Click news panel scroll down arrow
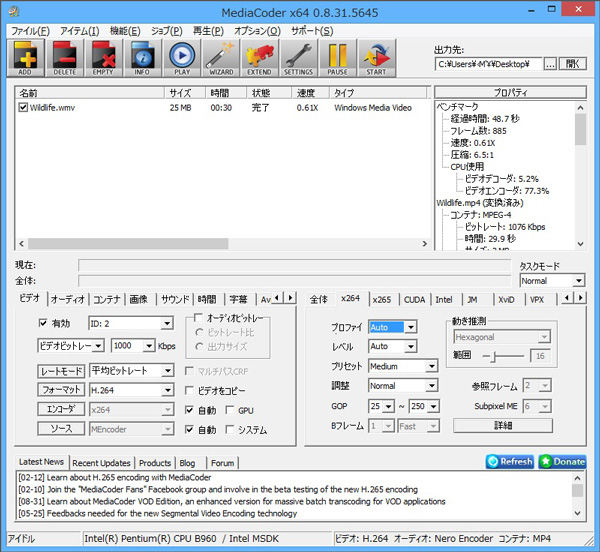 point(577,513)
